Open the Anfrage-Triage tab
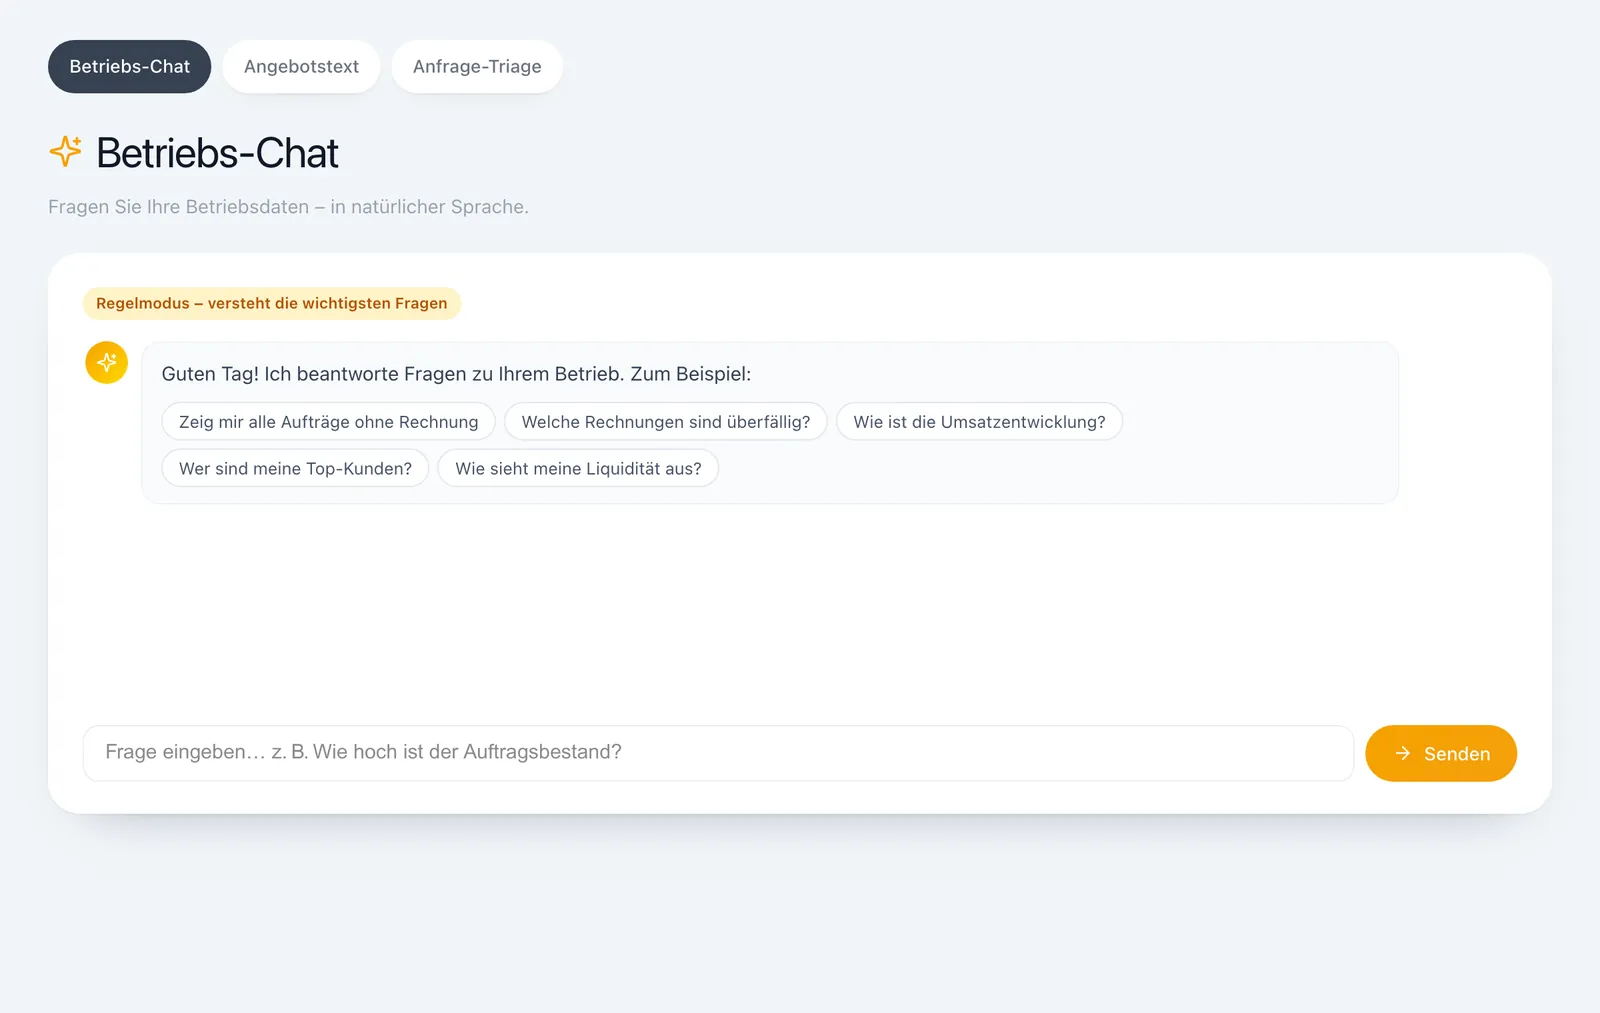 pyautogui.click(x=477, y=67)
